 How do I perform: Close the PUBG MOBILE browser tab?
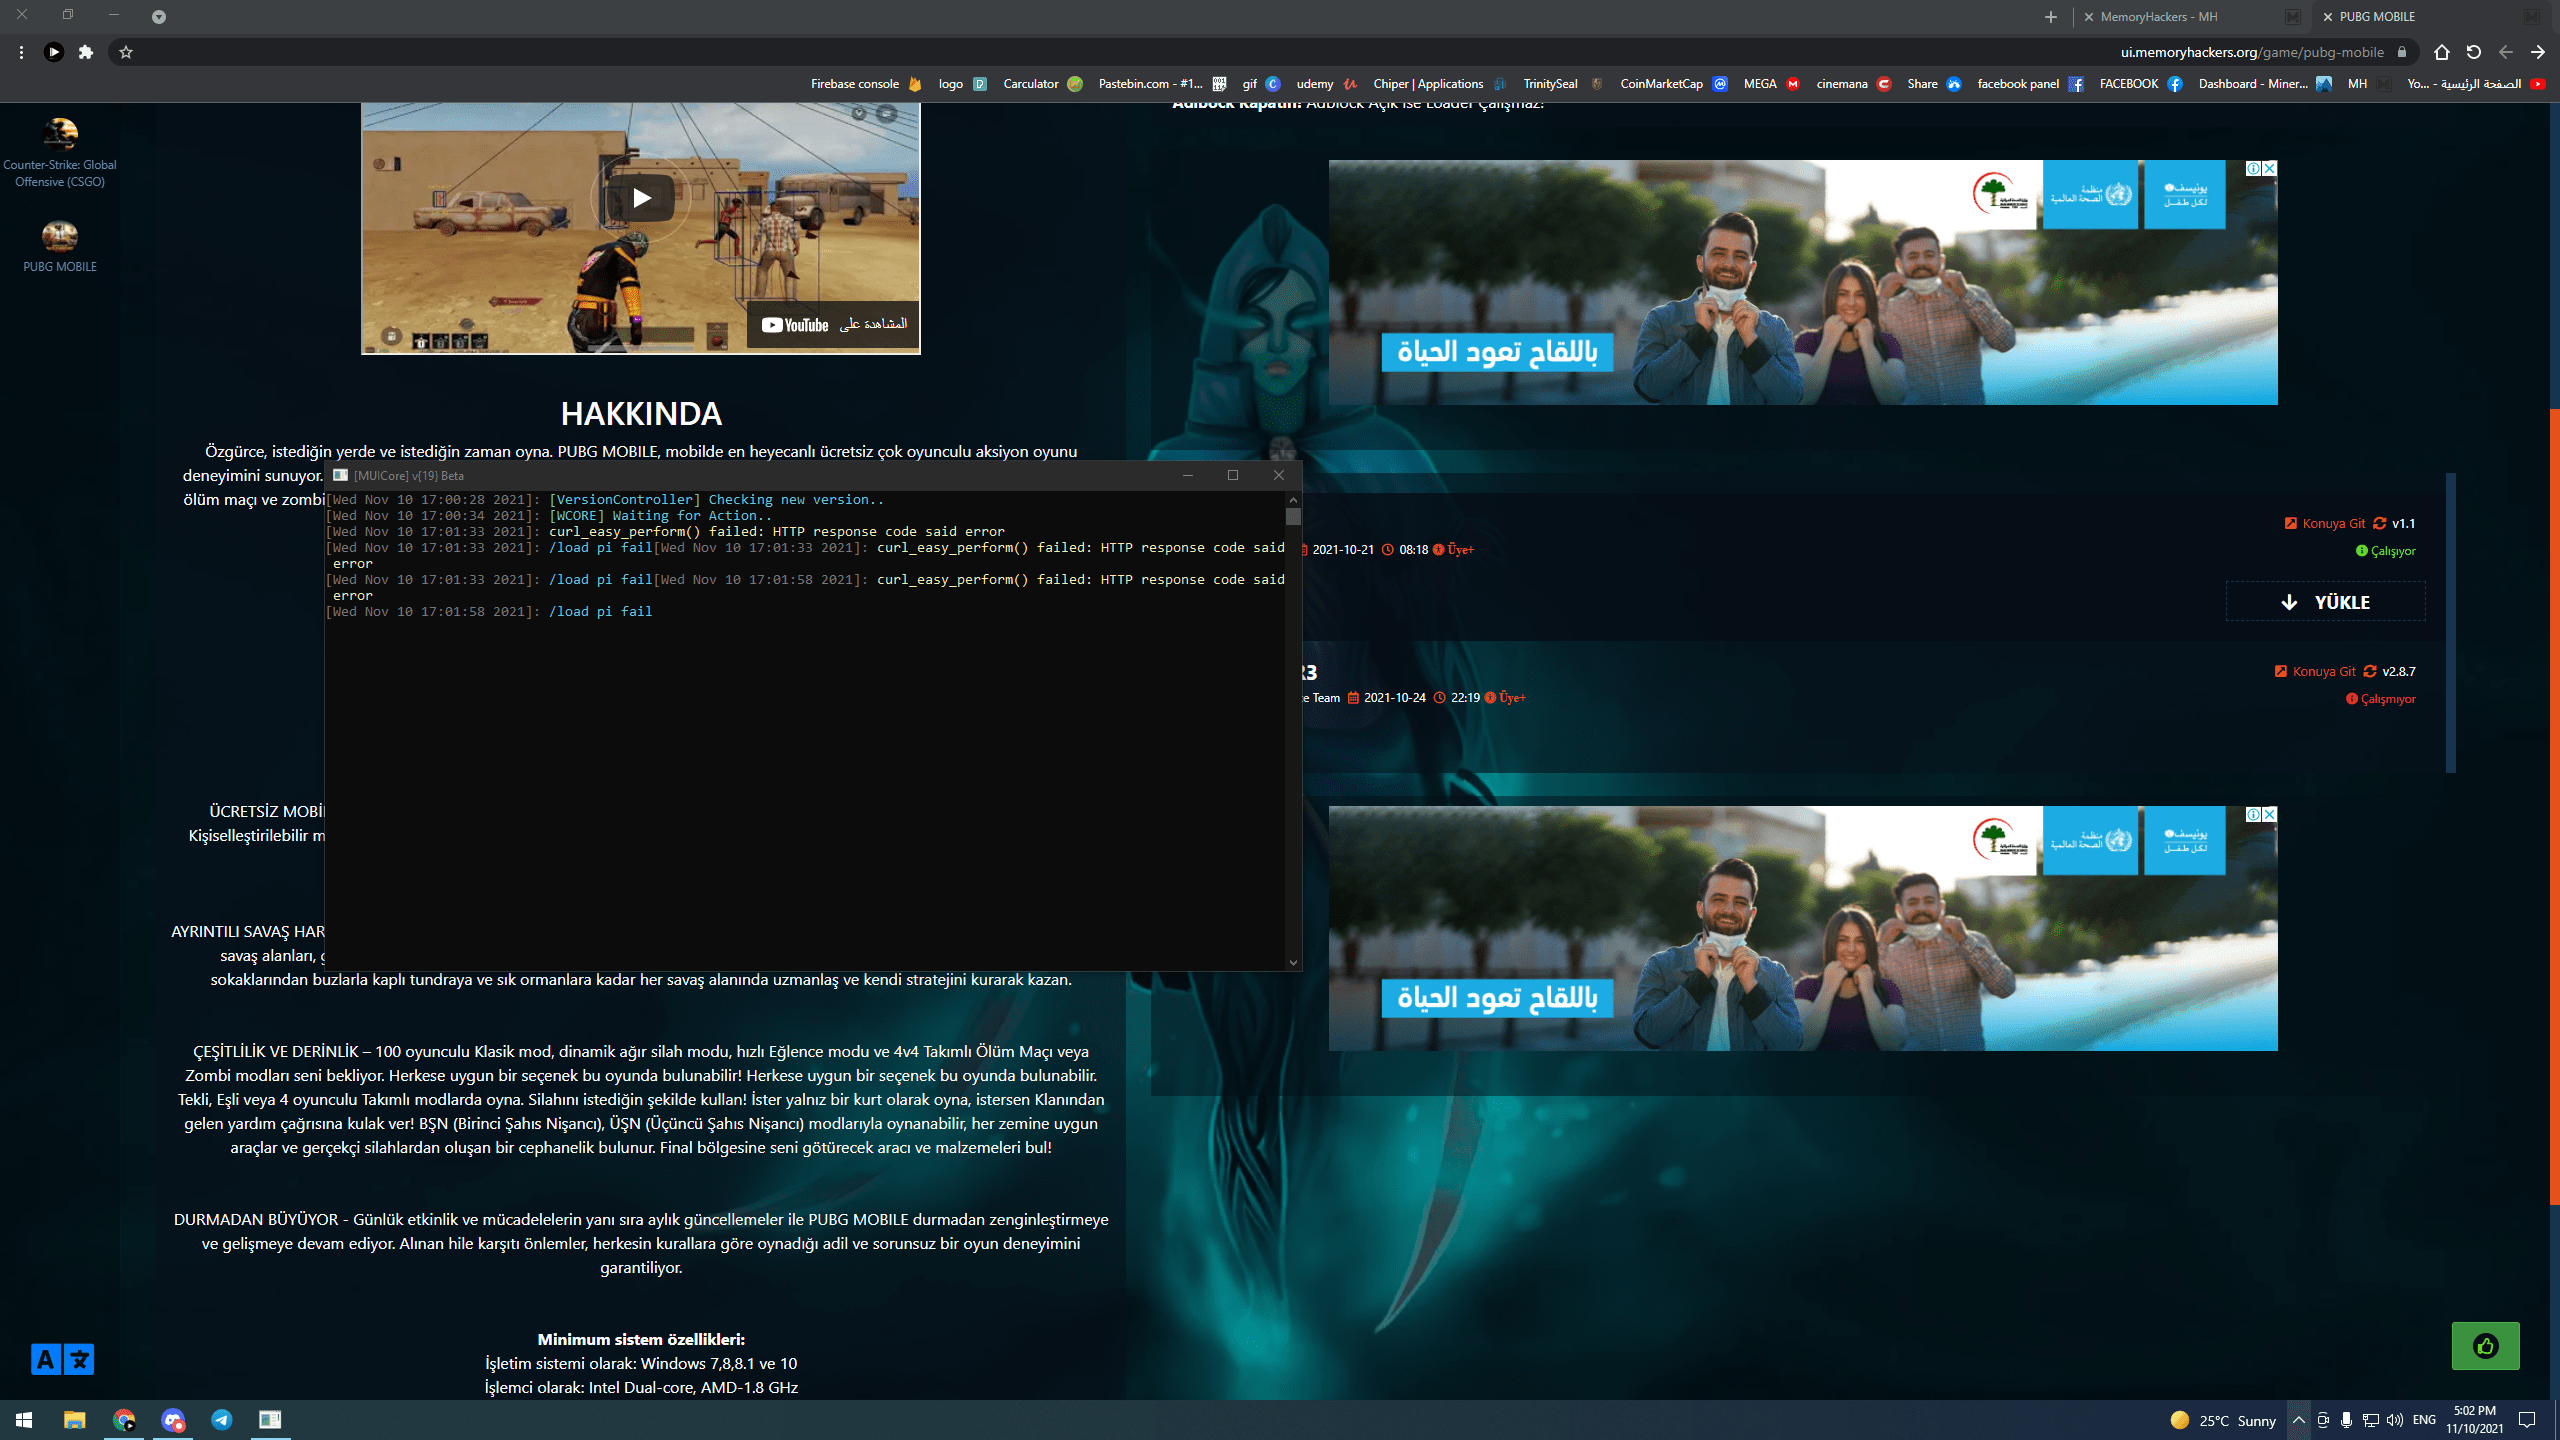click(x=2328, y=17)
